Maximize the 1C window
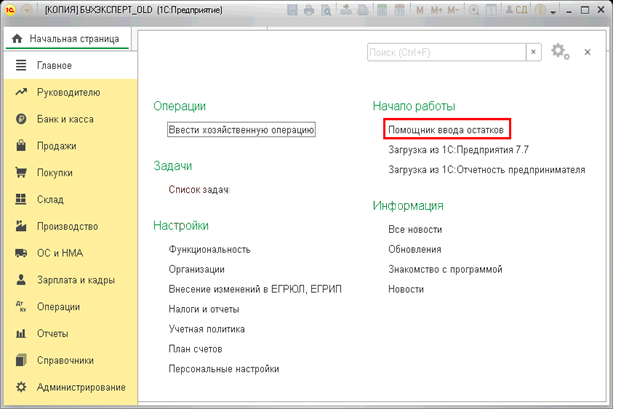Image resolution: width=617 pixels, height=409 pixels. (x=585, y=10)
